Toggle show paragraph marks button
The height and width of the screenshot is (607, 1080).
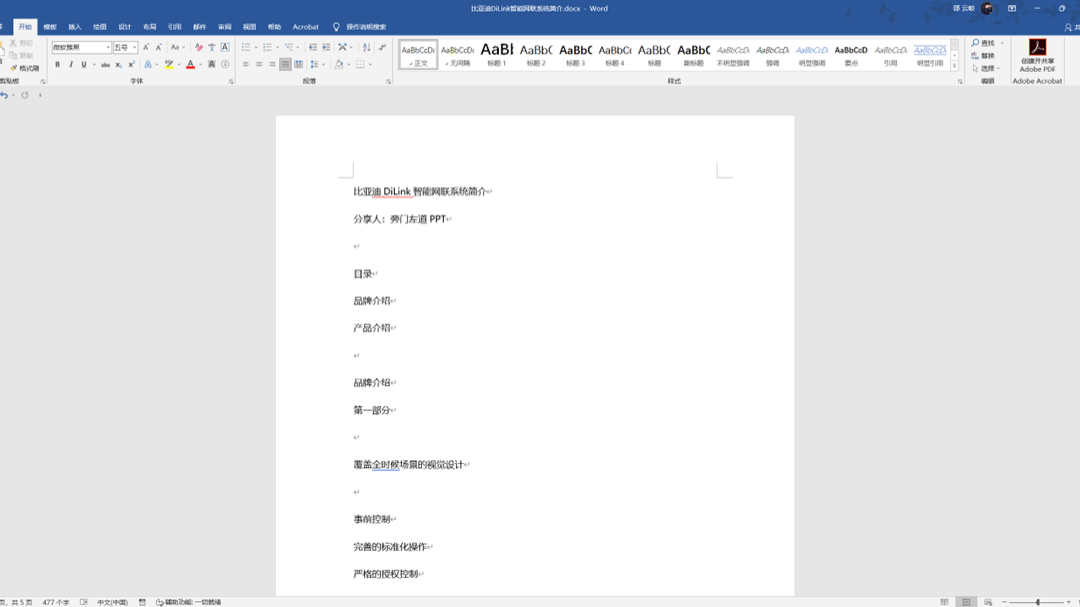[381, 47]
